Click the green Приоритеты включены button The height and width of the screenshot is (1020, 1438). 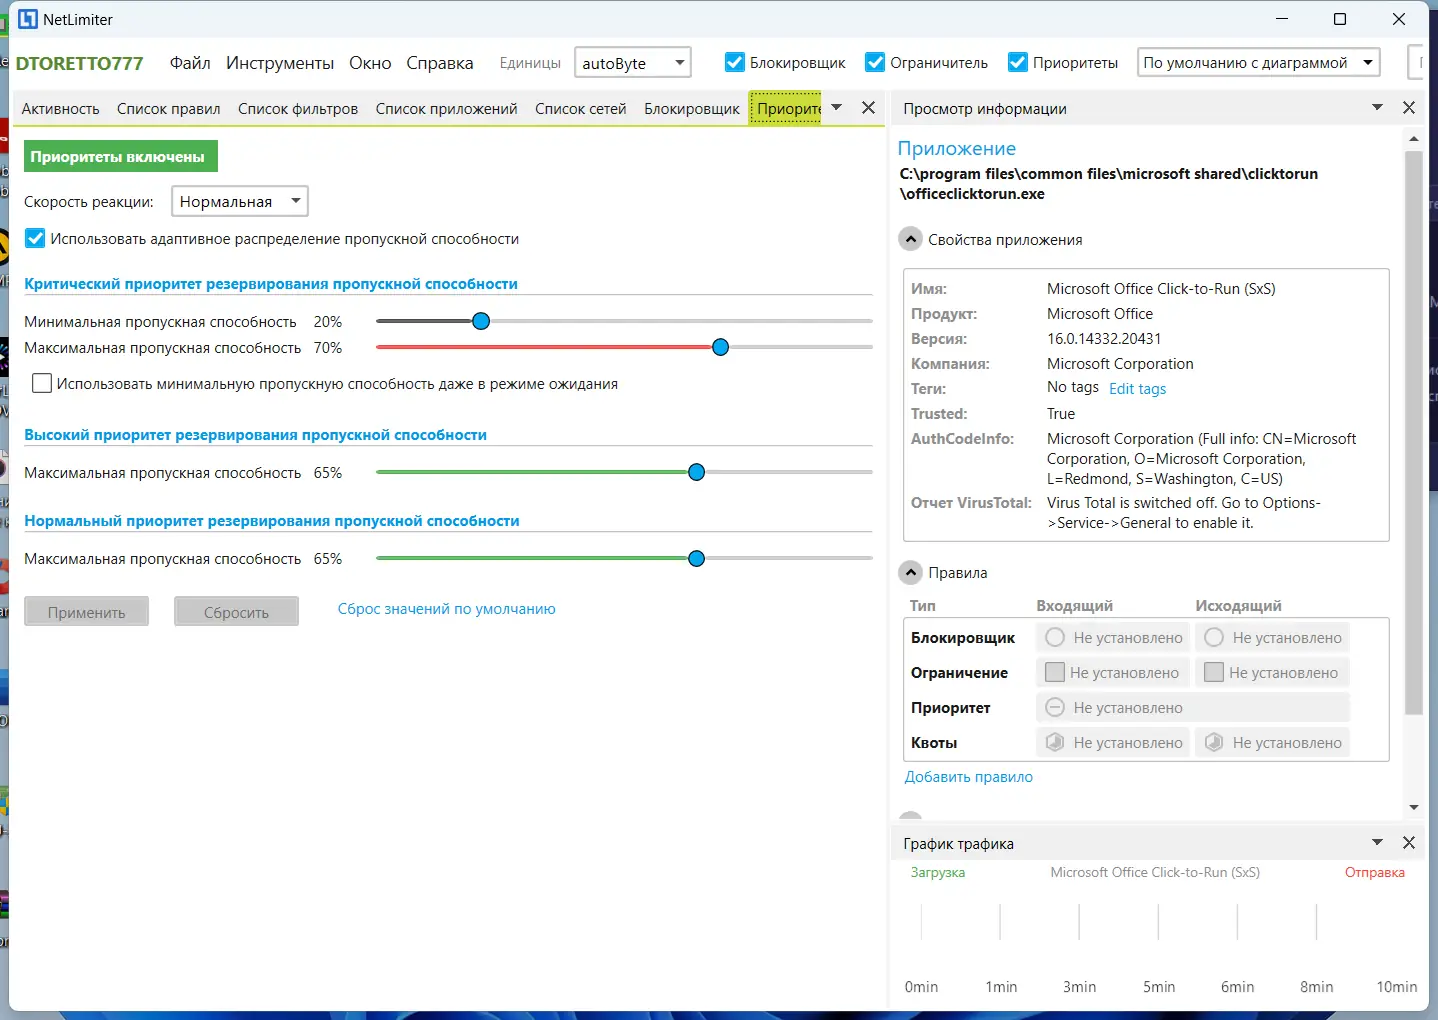point(121,157)
